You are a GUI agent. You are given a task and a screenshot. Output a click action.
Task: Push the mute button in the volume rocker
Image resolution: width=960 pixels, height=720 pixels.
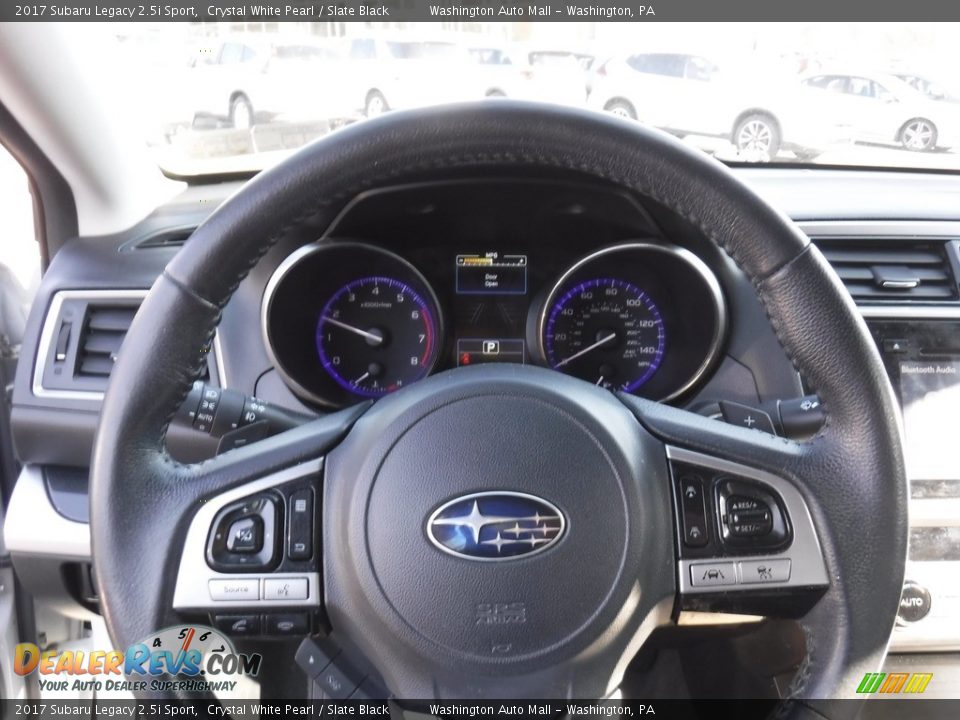pos(244,536)
